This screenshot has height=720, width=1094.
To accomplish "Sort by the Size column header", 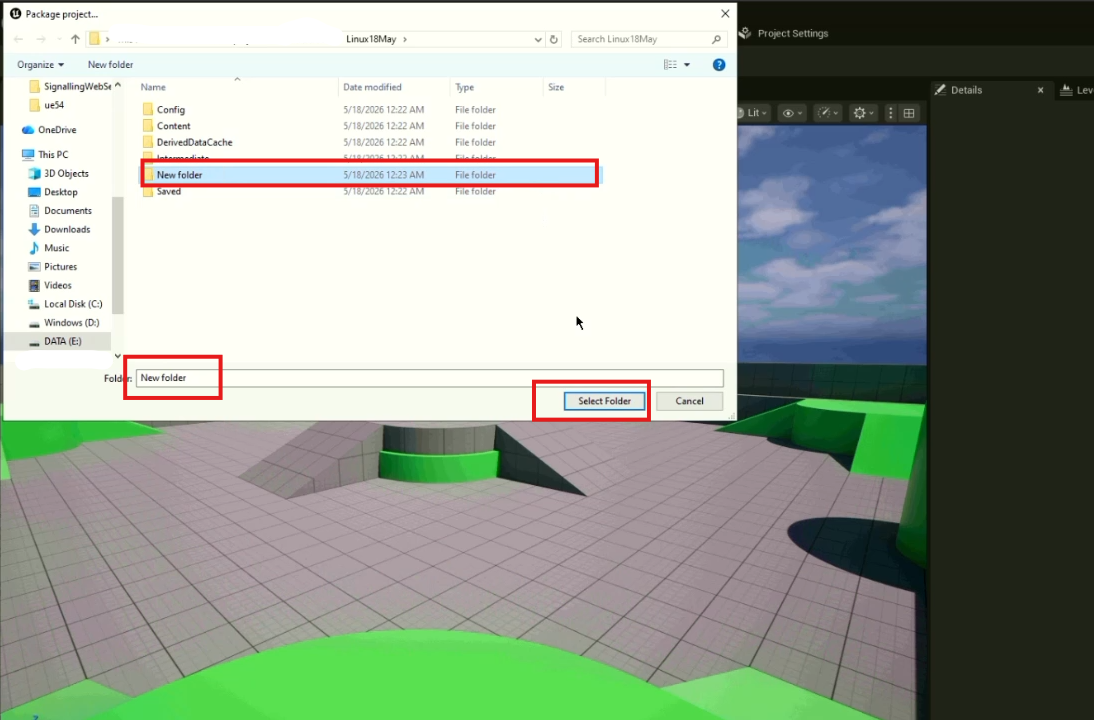I will pyautogui.click(x=574, y=87).
